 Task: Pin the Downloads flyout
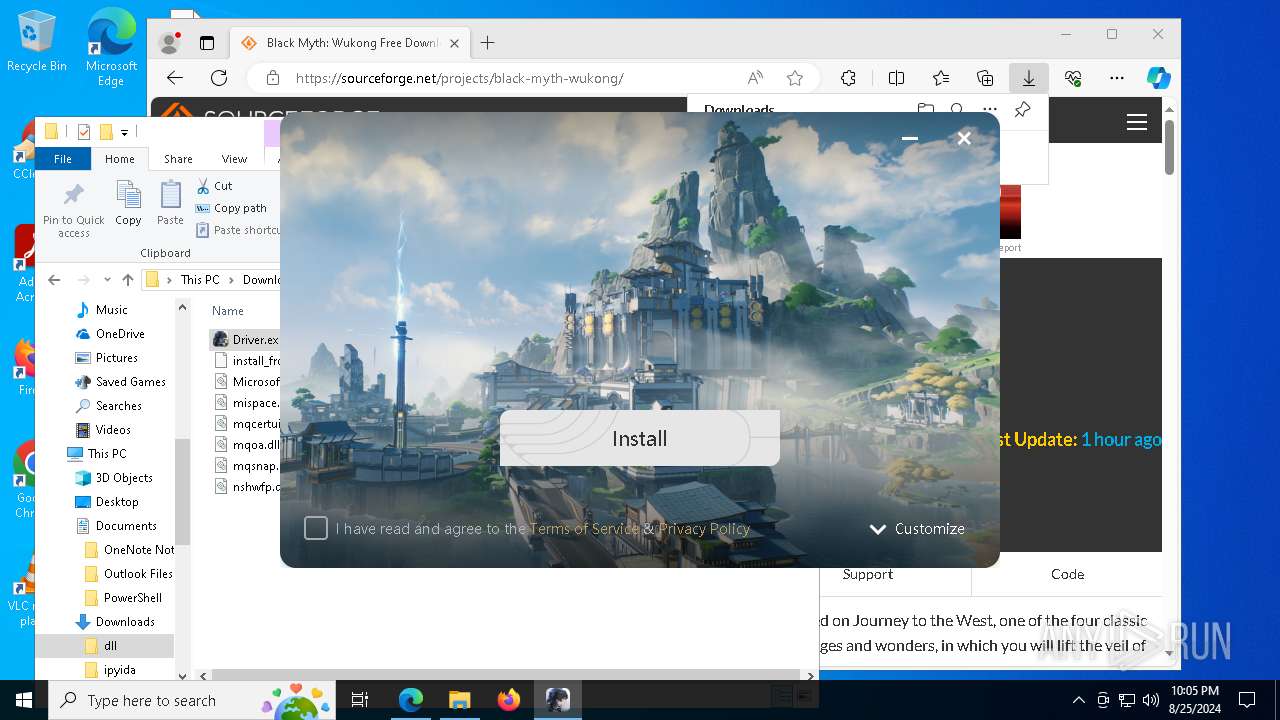1022,110
